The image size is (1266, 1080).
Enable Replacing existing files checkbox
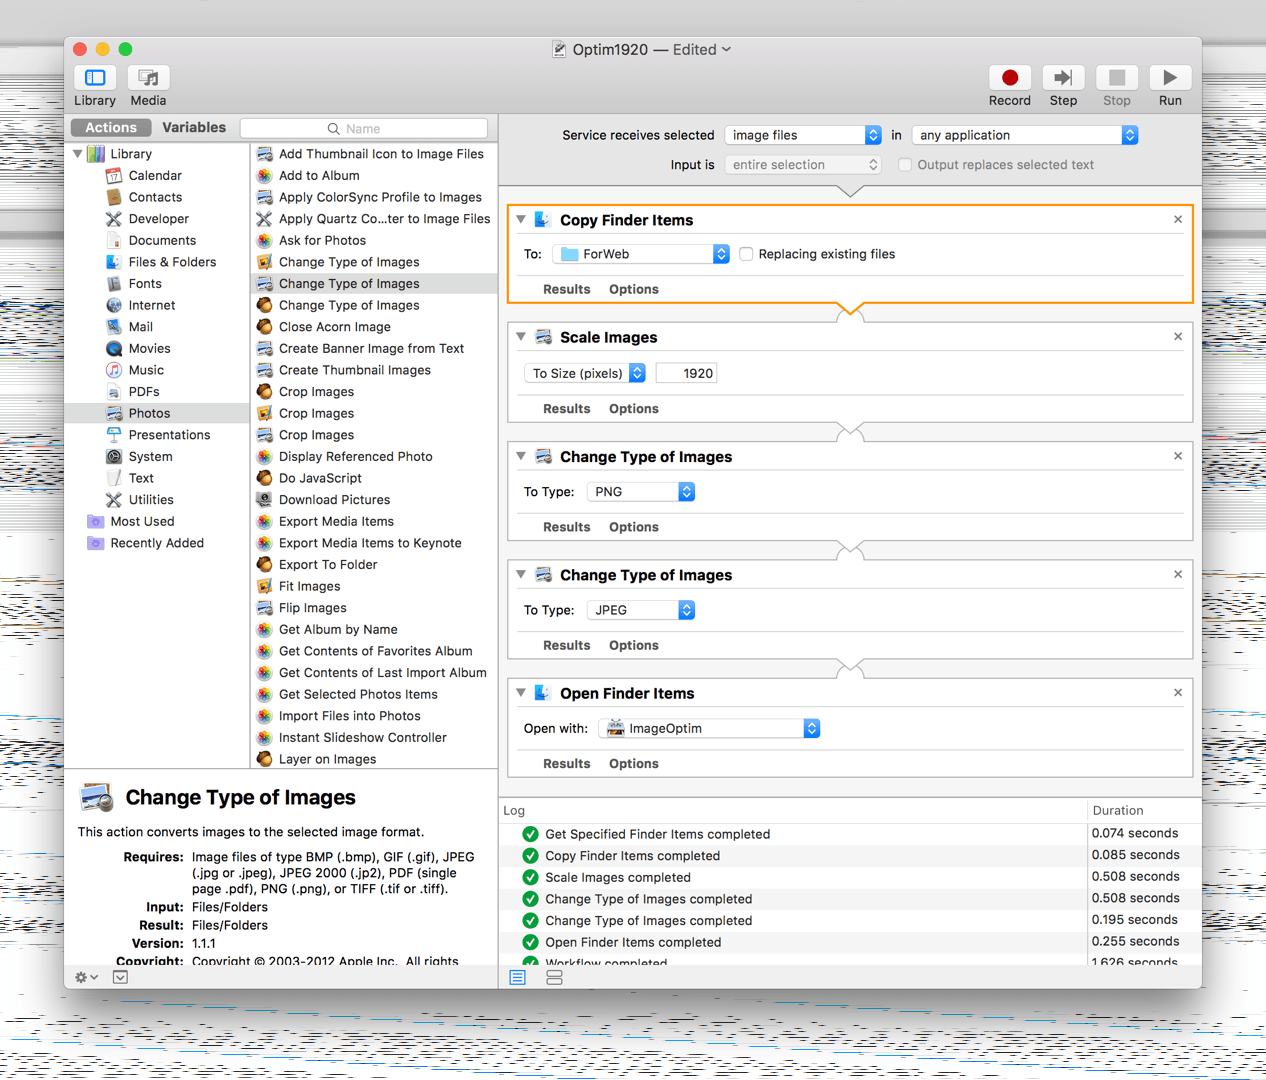pyautogui.click(x=746, y=254)
